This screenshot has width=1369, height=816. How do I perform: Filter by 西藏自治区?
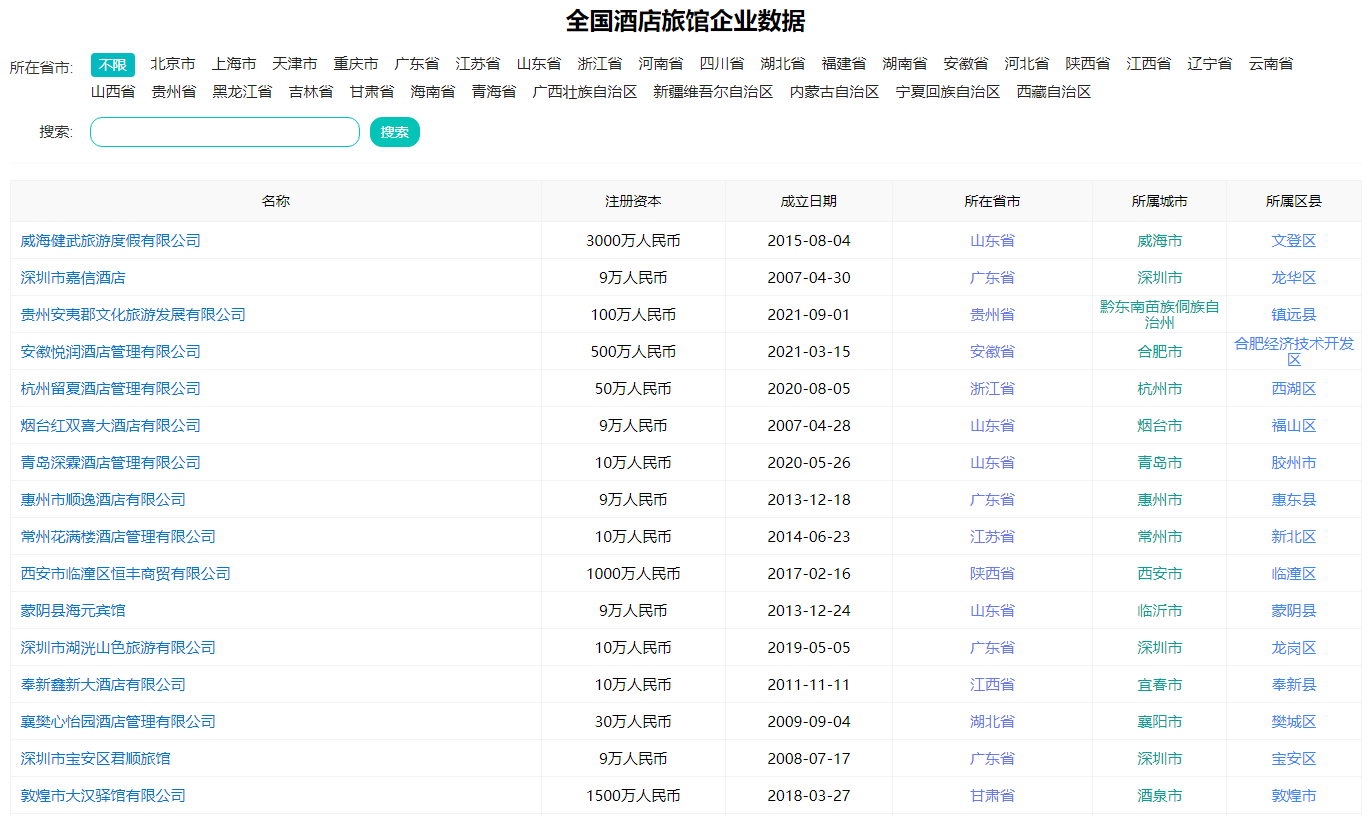click(1054, 92)
